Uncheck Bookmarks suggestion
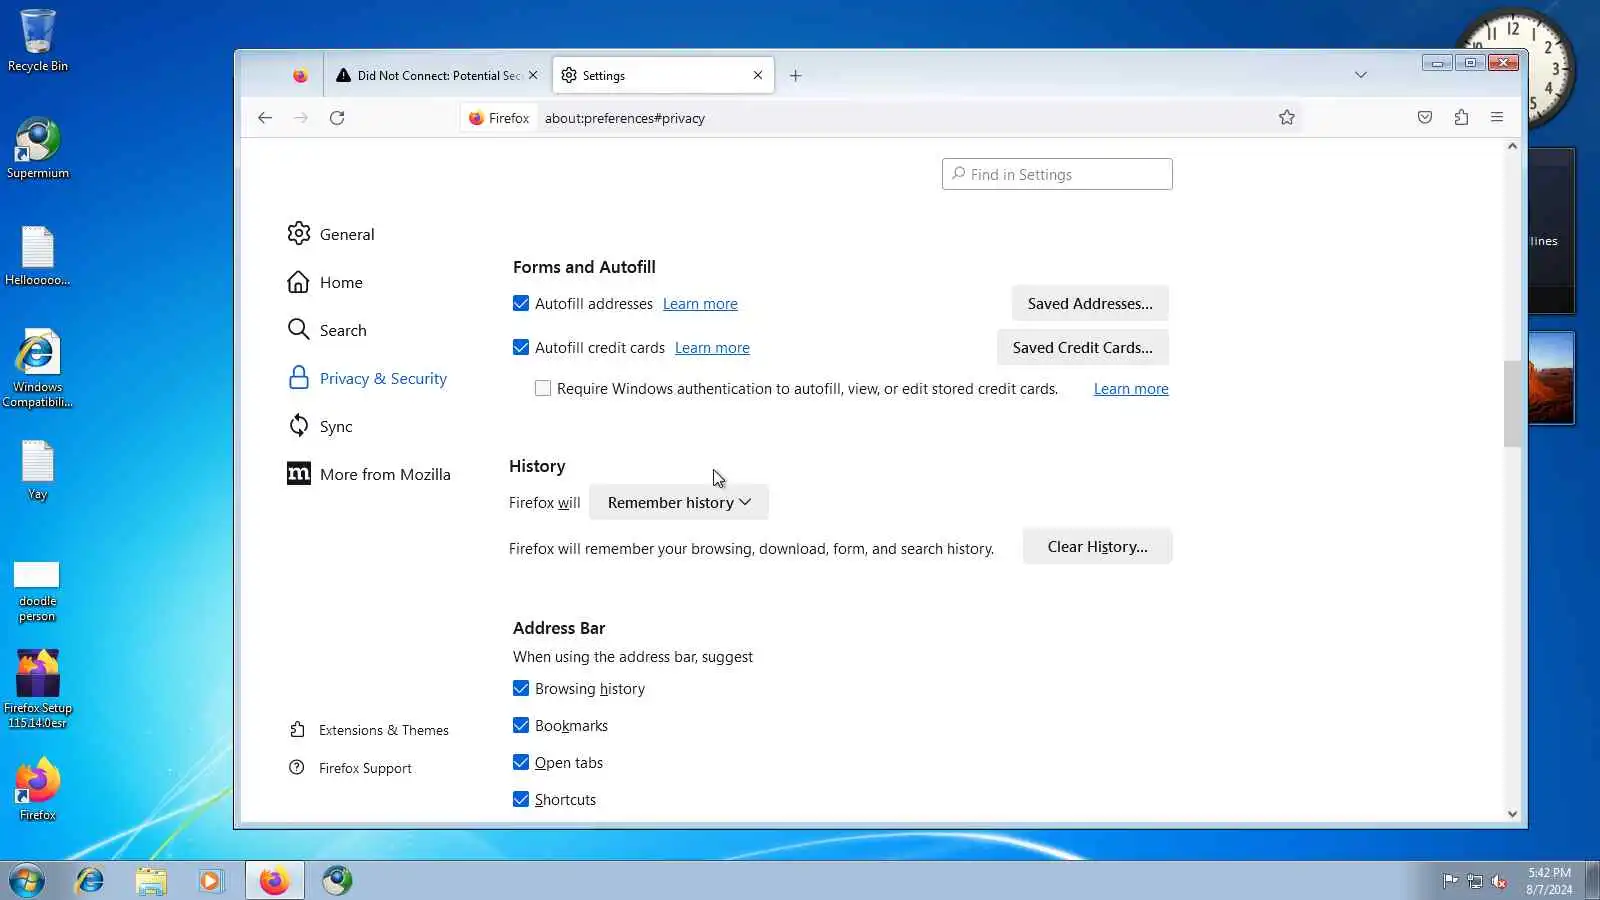1600x900 pixels. 521,725
